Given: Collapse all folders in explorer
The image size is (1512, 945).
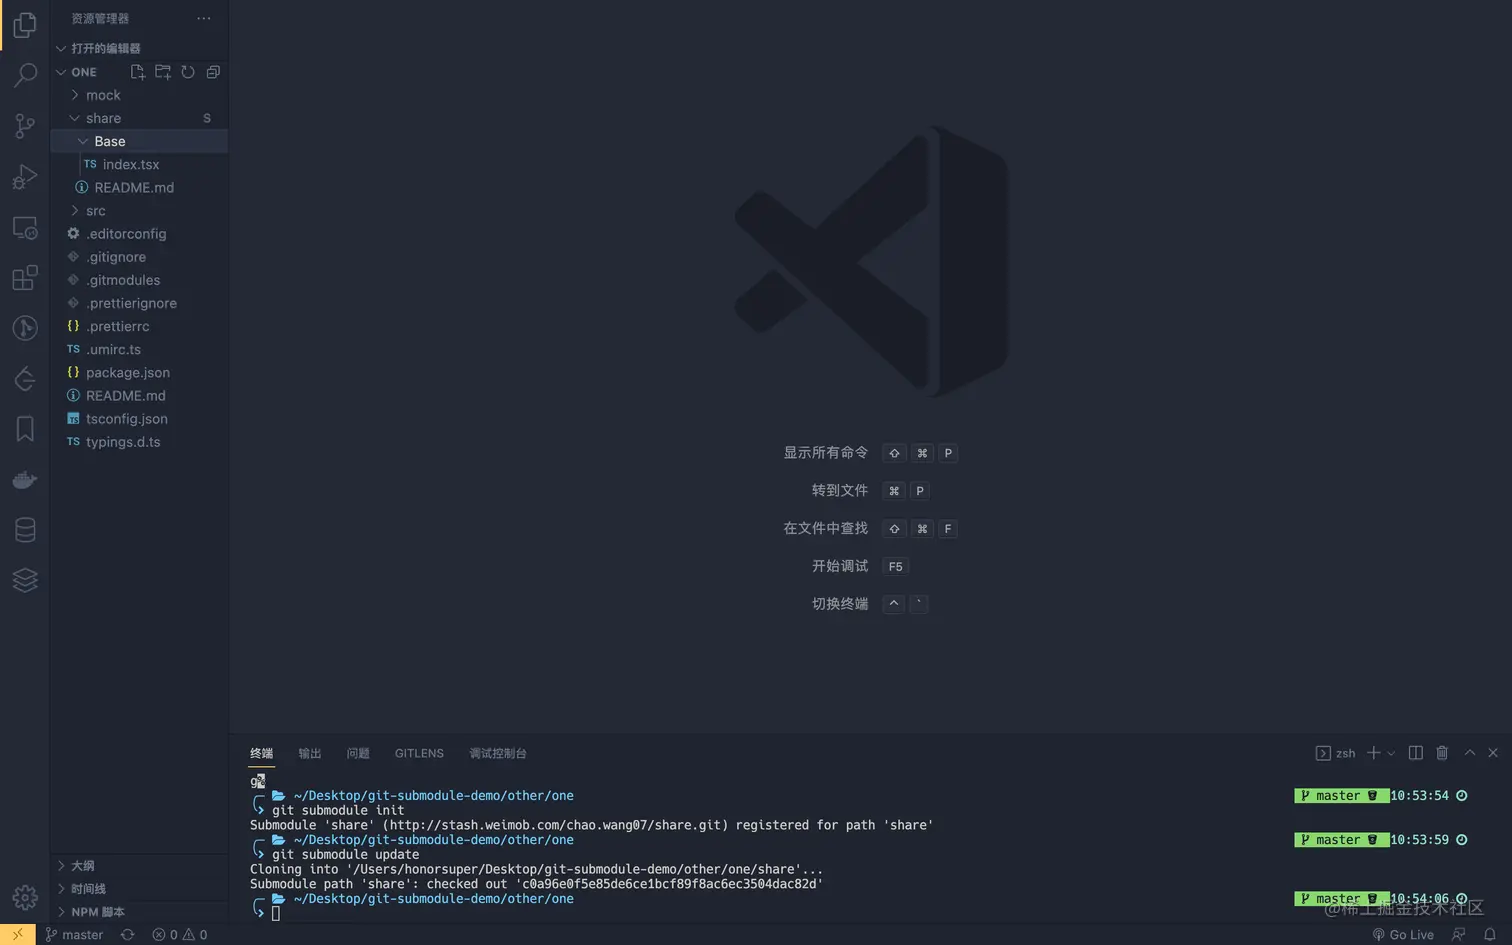Looking at the screenshot, I should click(213, 72).
